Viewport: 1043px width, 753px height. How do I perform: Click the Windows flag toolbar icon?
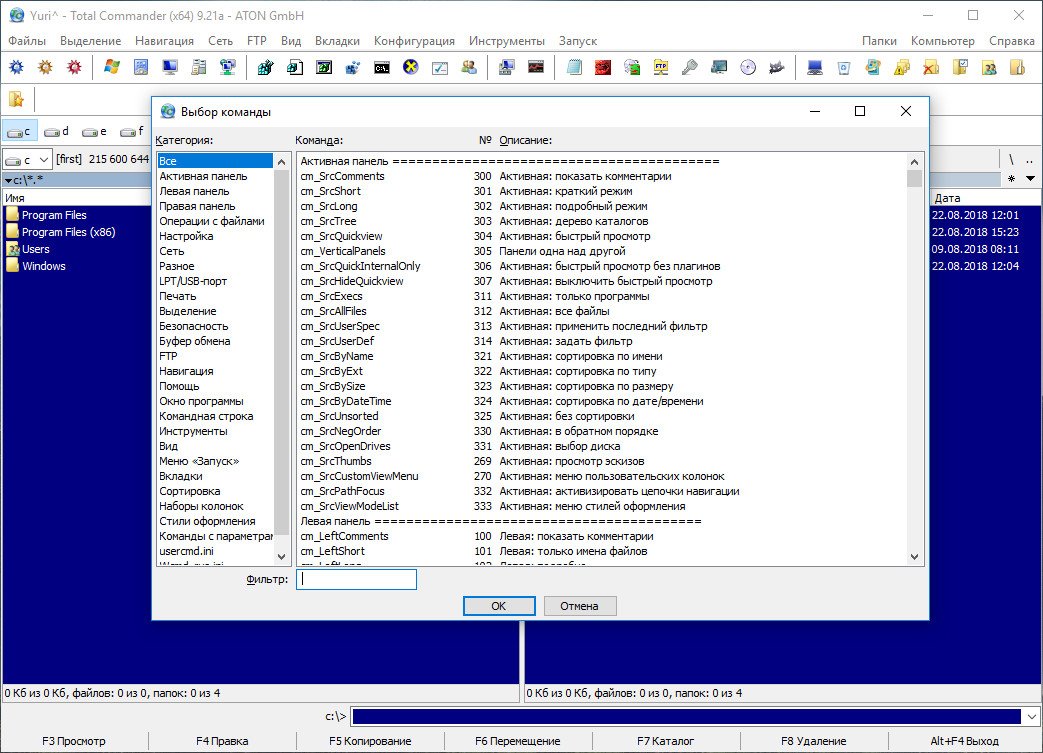pos(112,67)
